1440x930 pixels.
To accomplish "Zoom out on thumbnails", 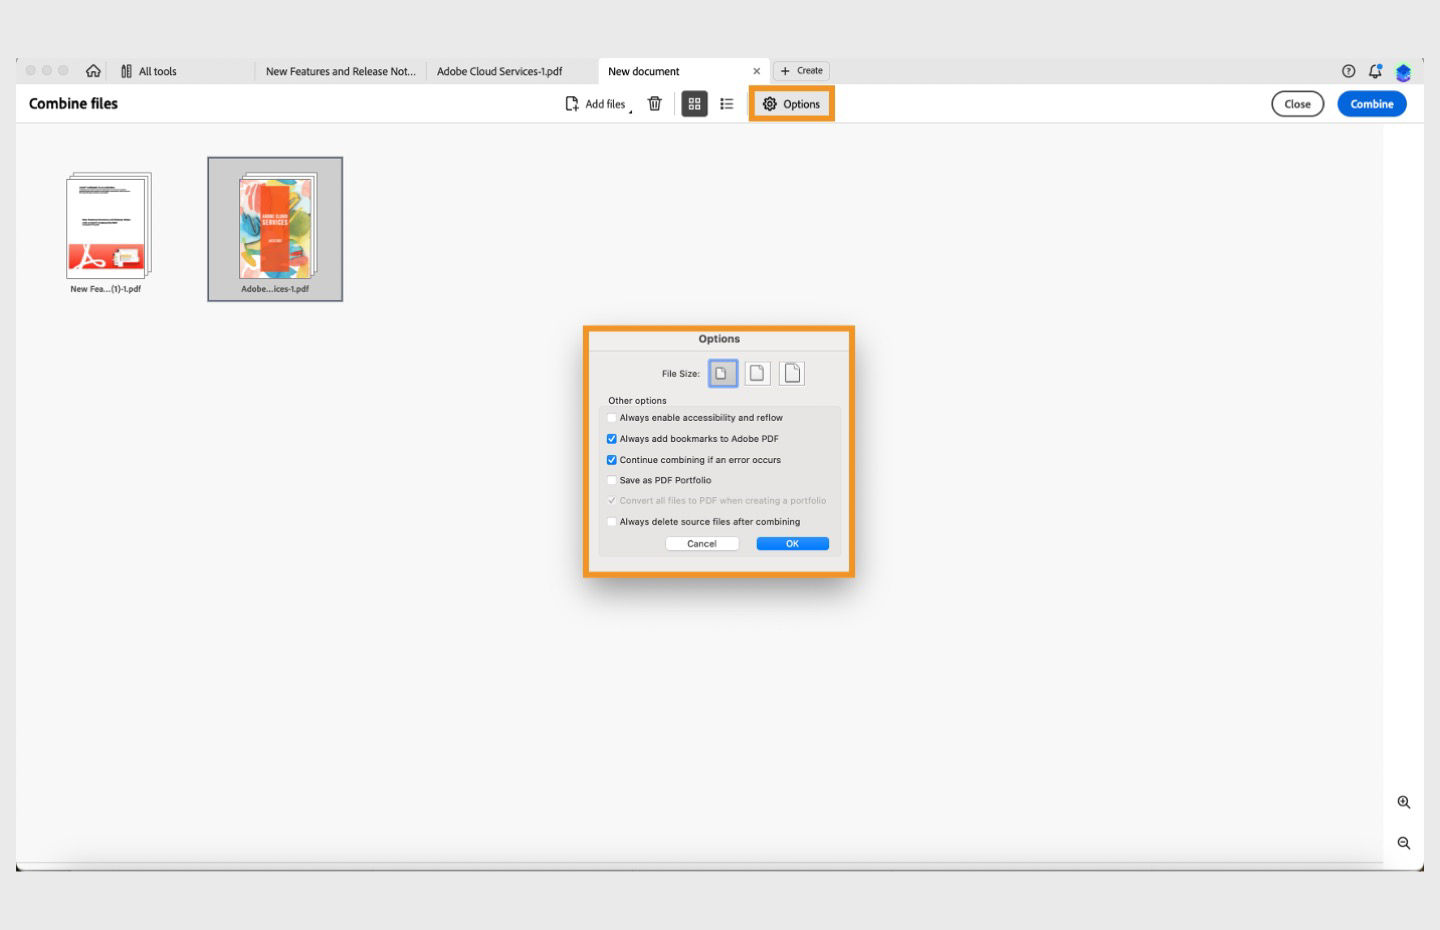I will tap(1404, 843).
